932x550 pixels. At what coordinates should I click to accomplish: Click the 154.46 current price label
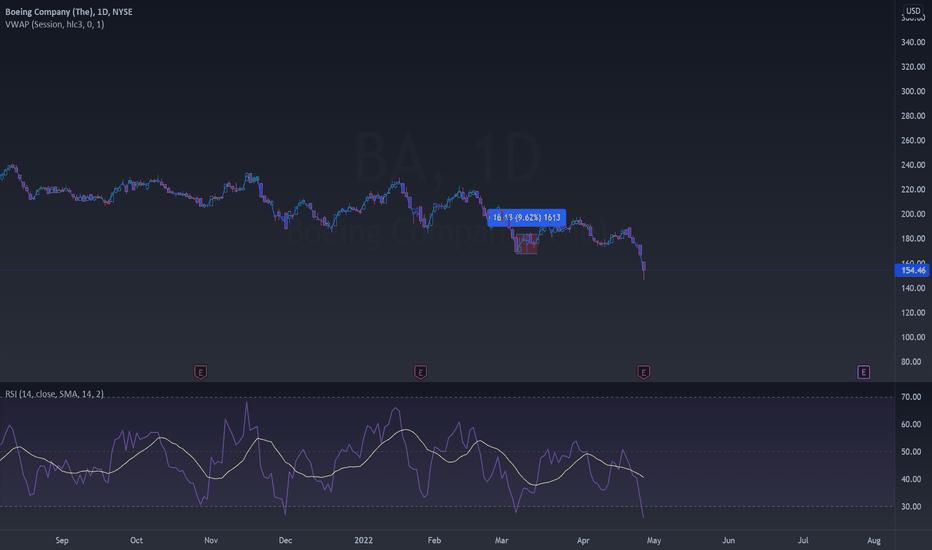click(913, 271)
